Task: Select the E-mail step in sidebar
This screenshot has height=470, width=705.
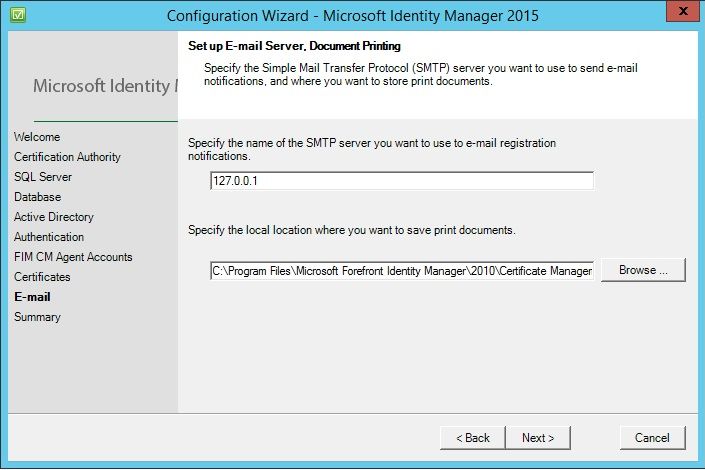Action: tap(32, 297)
